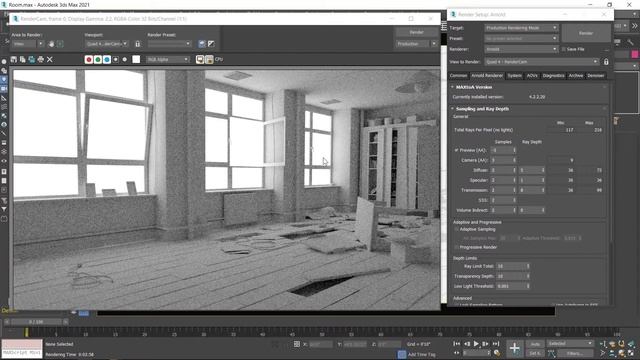Toggle the Auto key button
This screenshot has width=640, height=360.
pyautogui.click(x=535, y=344)
